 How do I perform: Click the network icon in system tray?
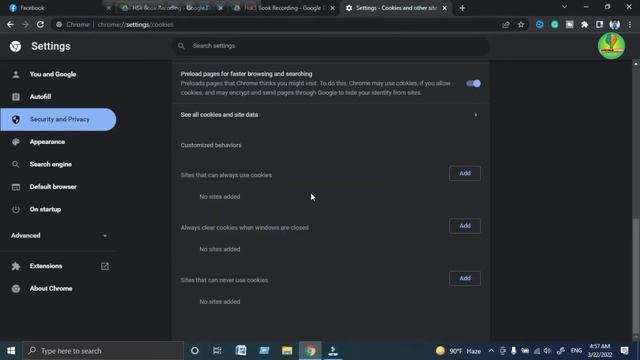point(537,351)
